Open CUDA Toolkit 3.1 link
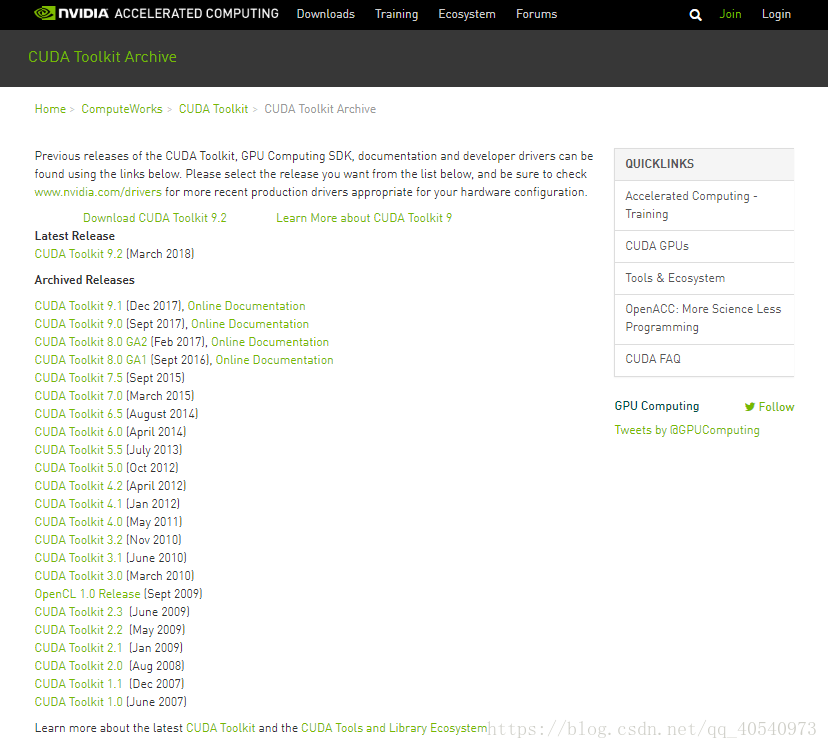 pyautogui.click(x=78, y=558)
